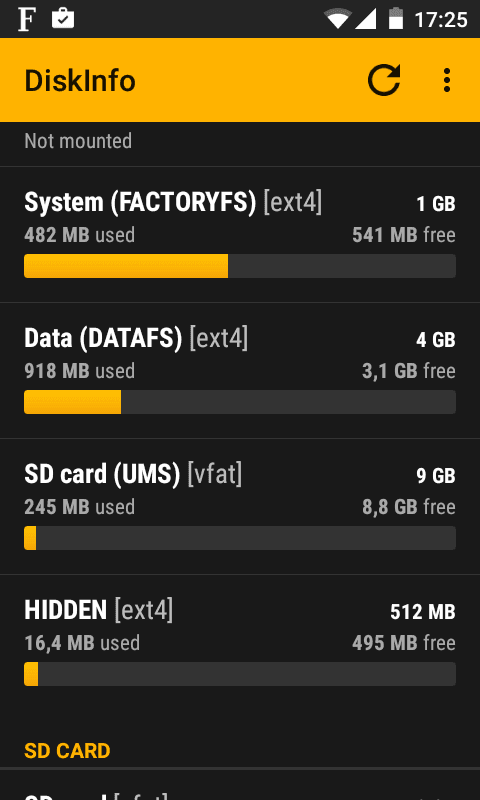
Task: Tap the F-Droid notification icon
Action: pyautogui.click(x=27, y=20)
